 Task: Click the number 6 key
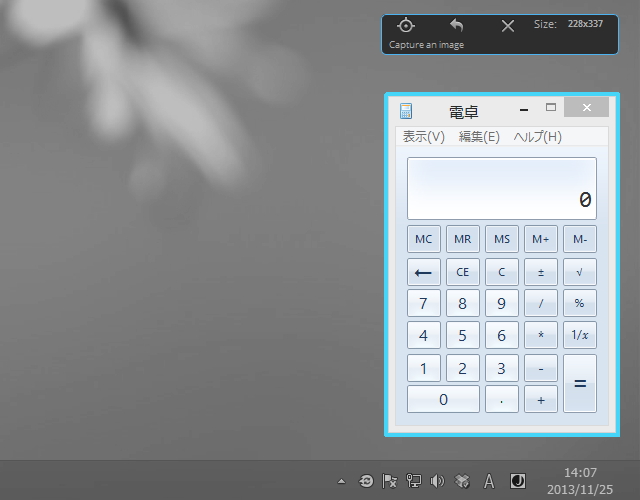coord(502,335)
